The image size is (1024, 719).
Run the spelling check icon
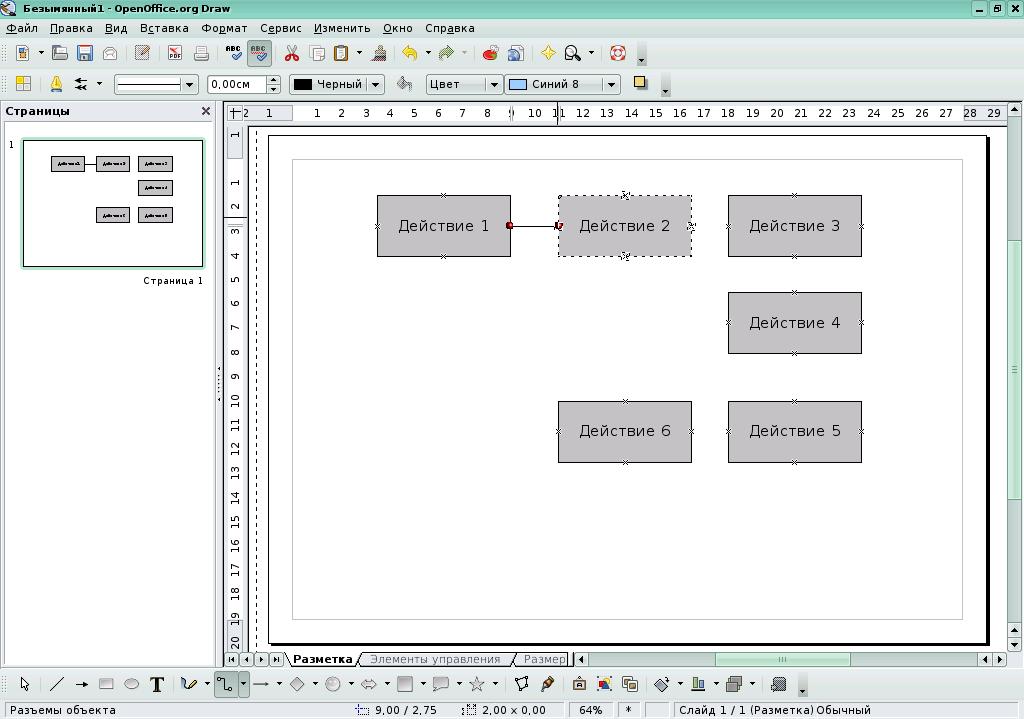[x=233, y=53]
